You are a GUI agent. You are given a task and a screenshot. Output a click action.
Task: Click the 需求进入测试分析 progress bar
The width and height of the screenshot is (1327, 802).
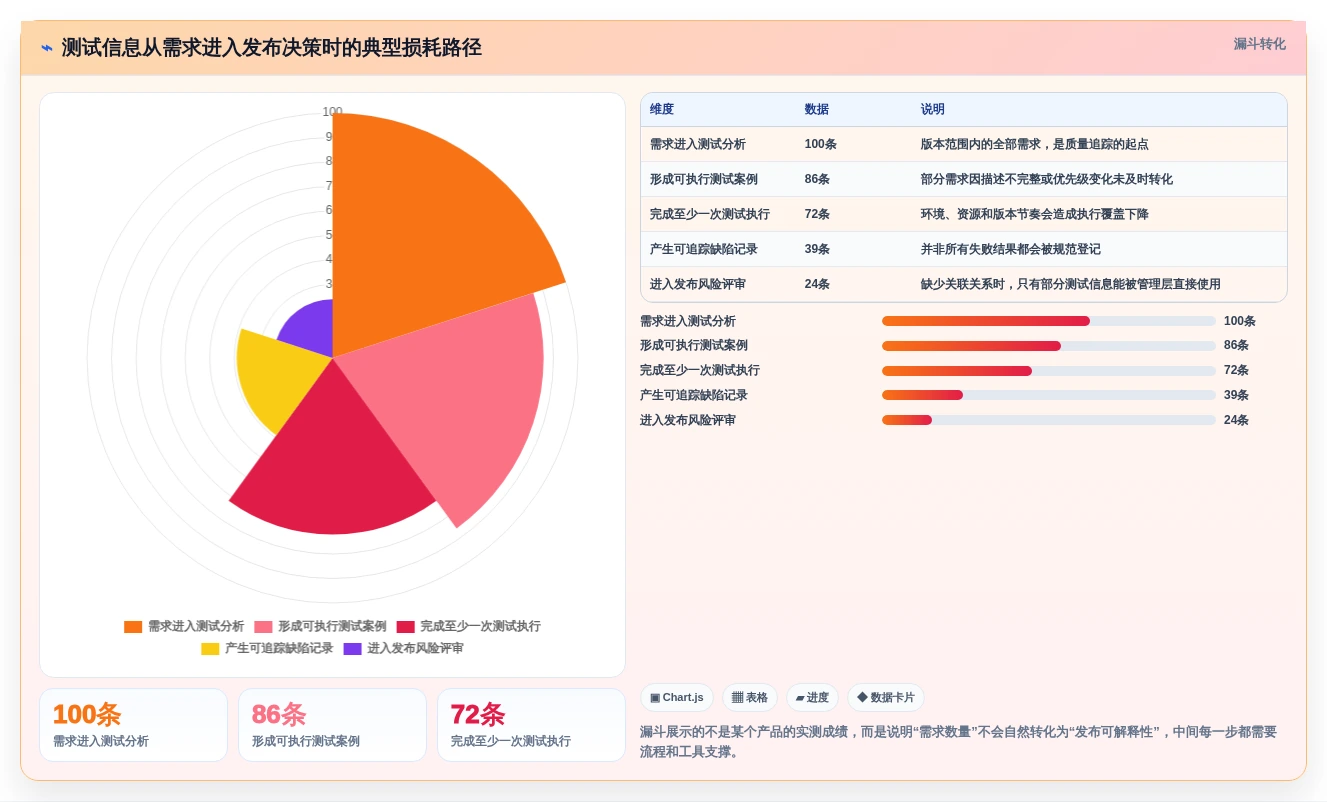click(1049, 321)
